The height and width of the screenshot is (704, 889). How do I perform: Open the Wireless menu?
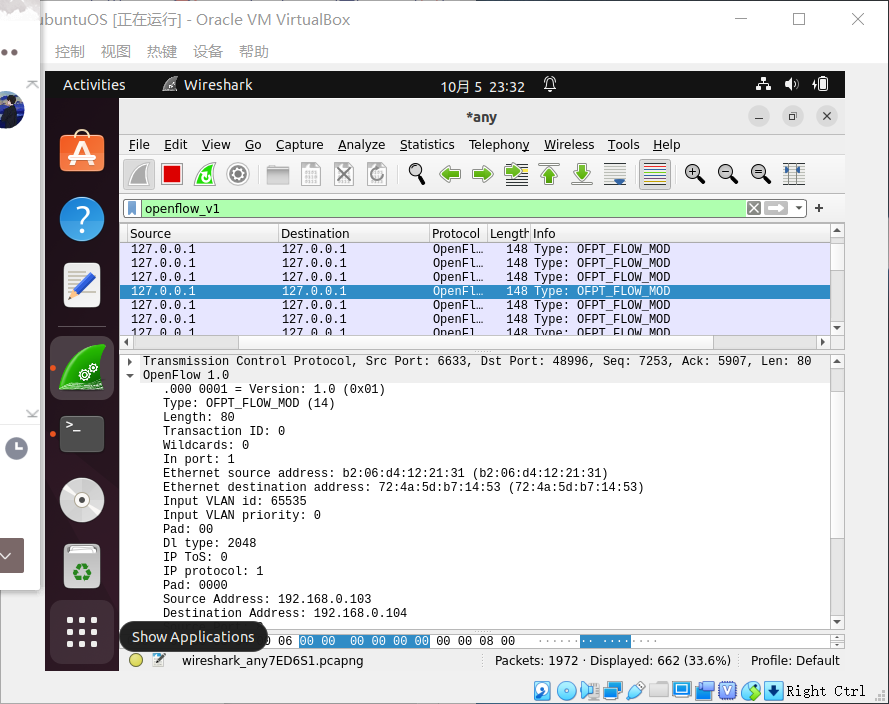pos(569,145)
